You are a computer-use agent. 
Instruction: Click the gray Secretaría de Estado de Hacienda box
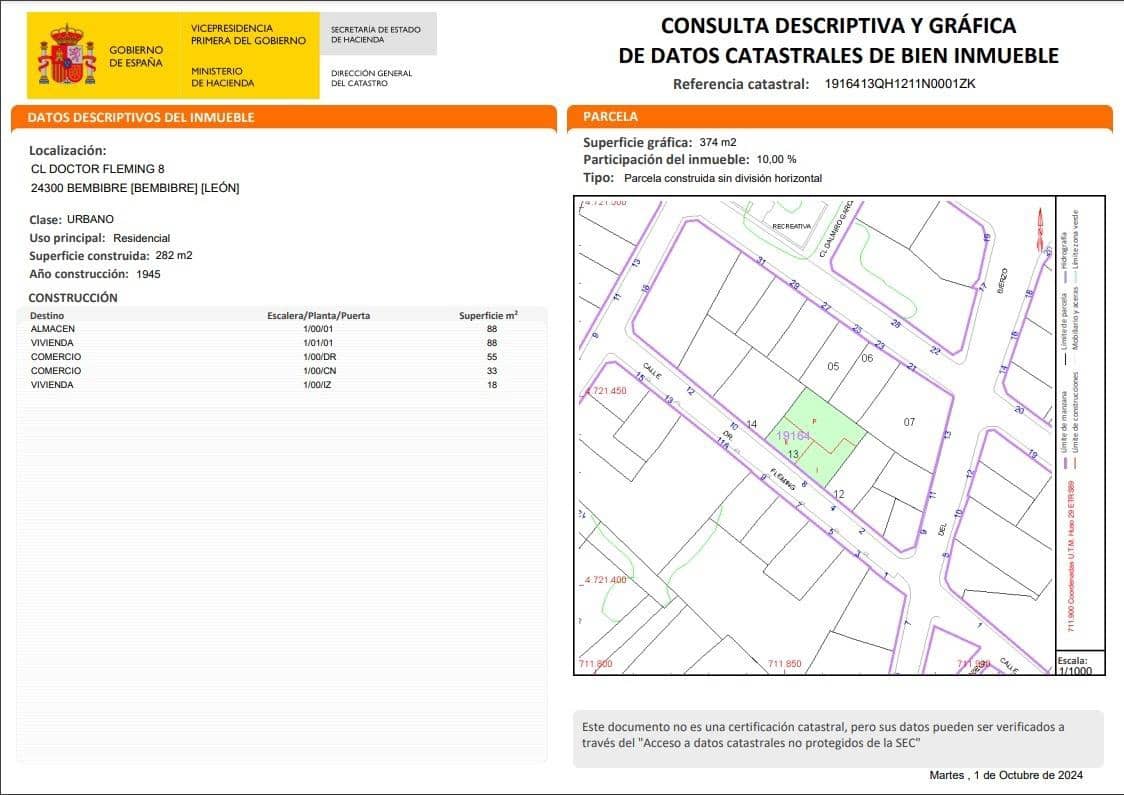378,34
